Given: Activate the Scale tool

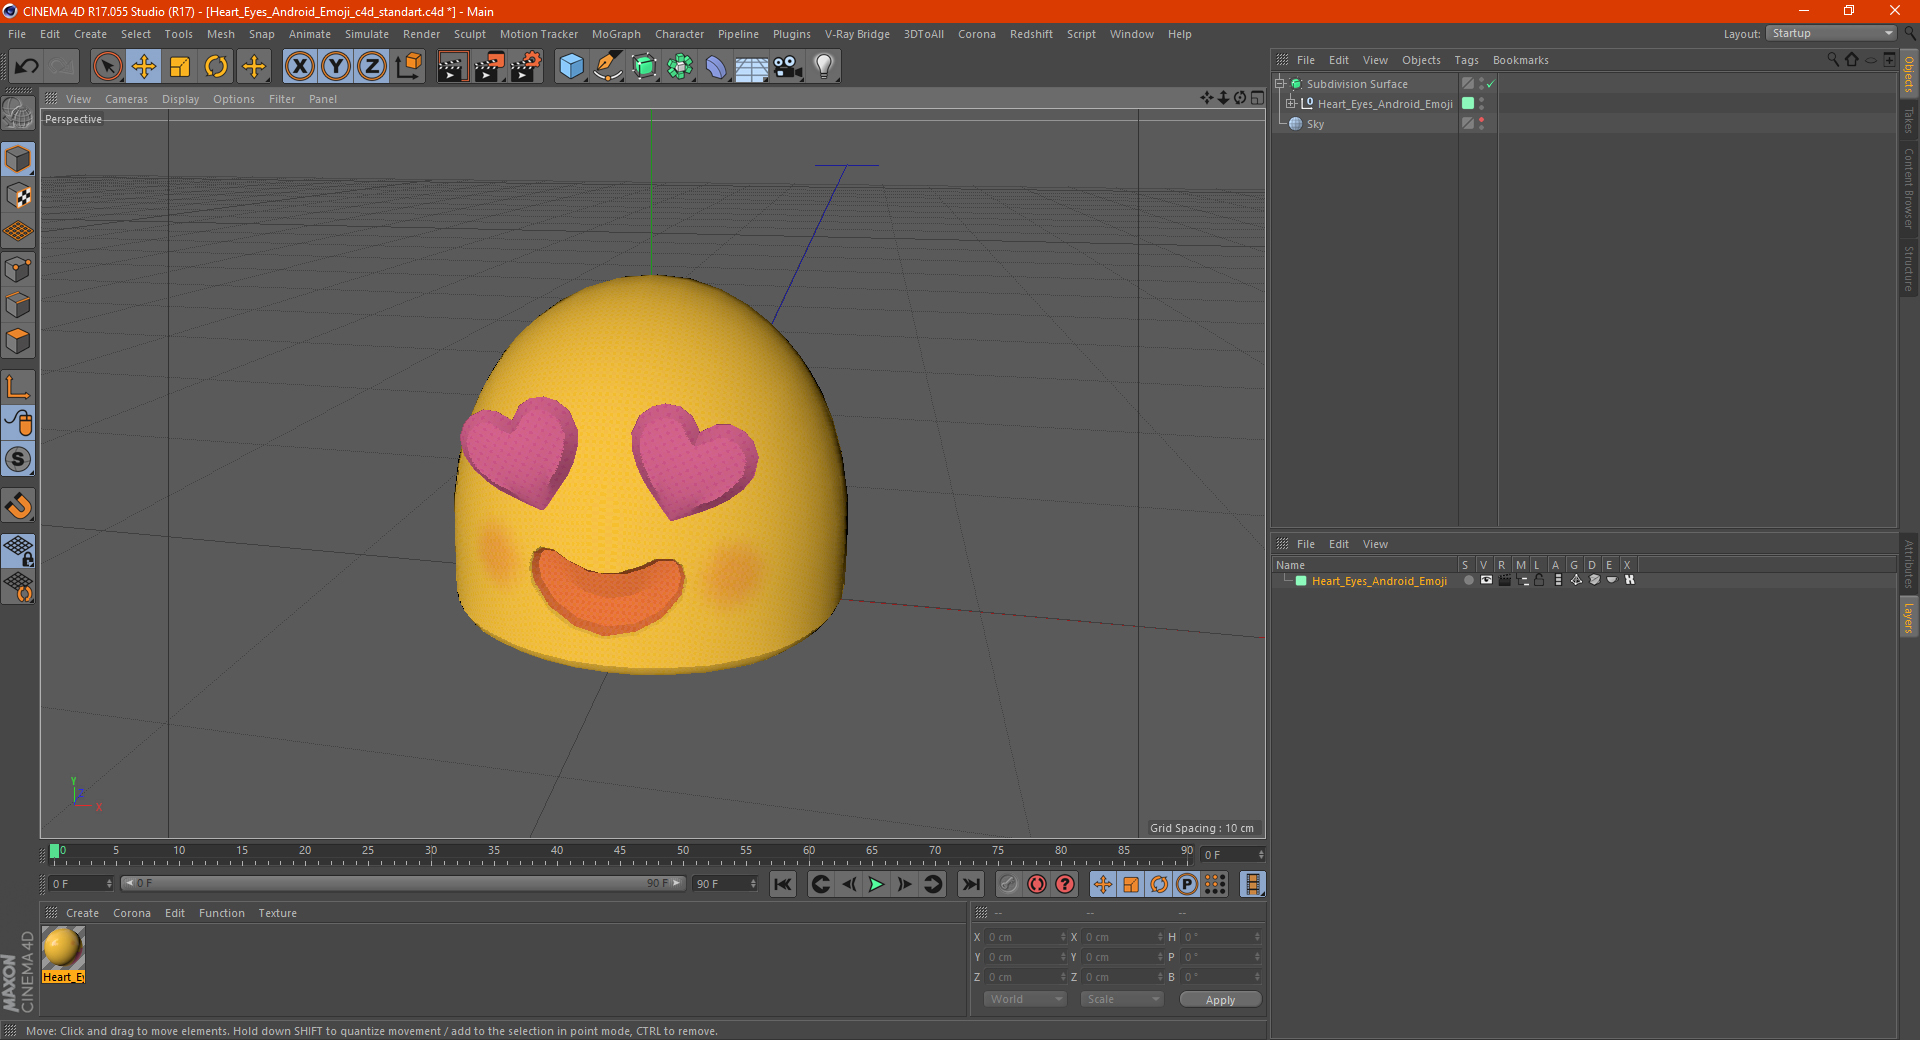Looking at the screenshot, I should pos(180,67).
